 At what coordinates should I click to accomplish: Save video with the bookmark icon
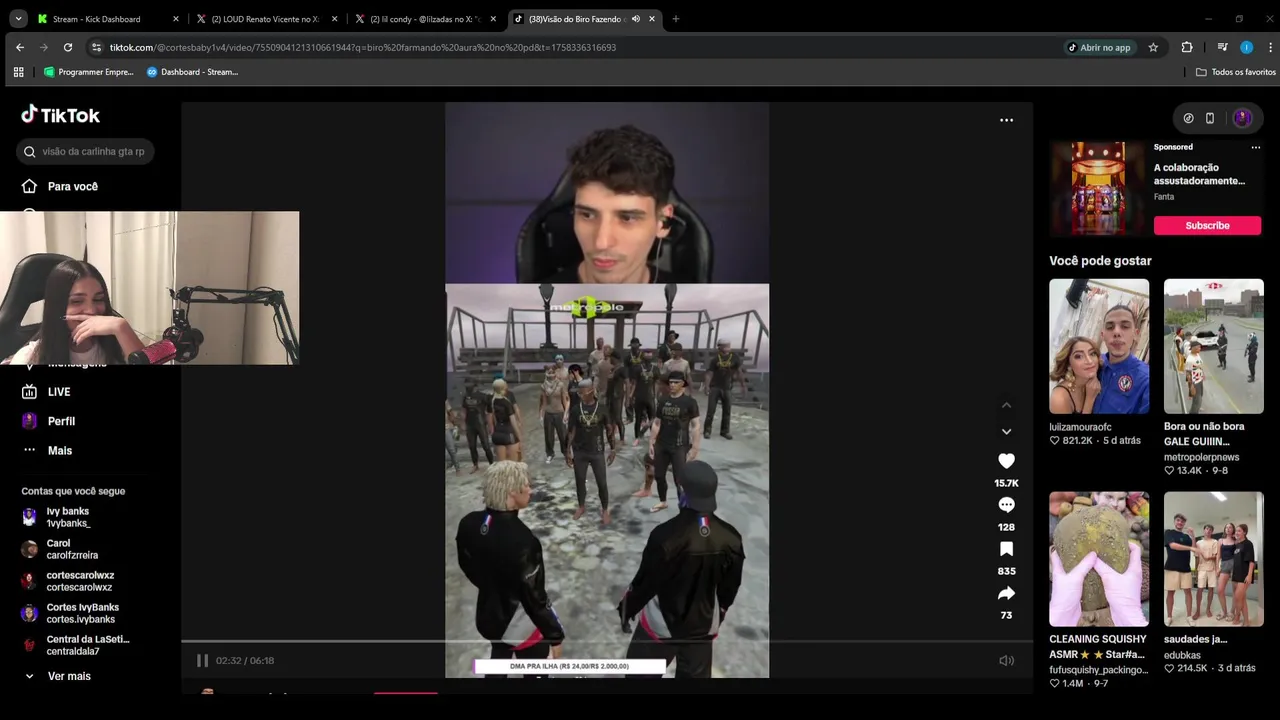tap(1006, 549)
